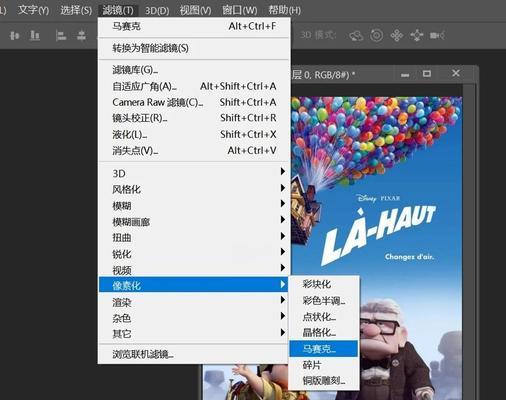Open the 视图(V) menu
This screenshot has width=506, height=400.
pos(195,10)
